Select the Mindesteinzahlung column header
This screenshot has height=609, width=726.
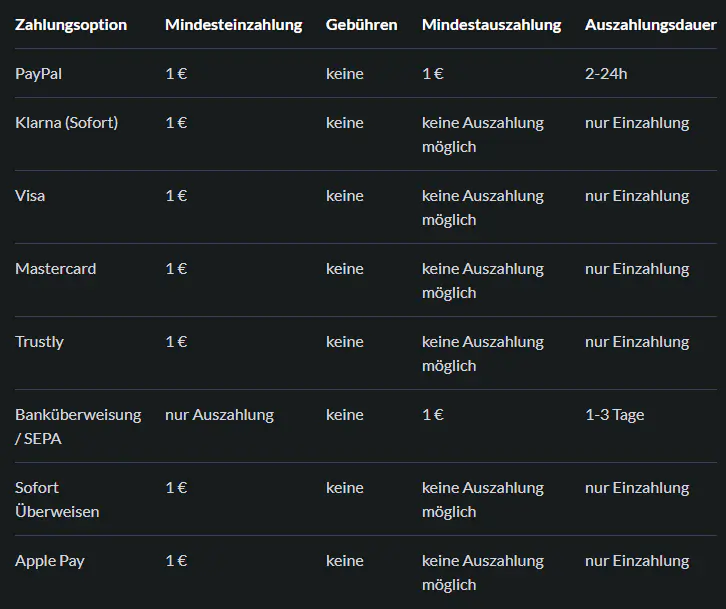click(x=233, y=24)
